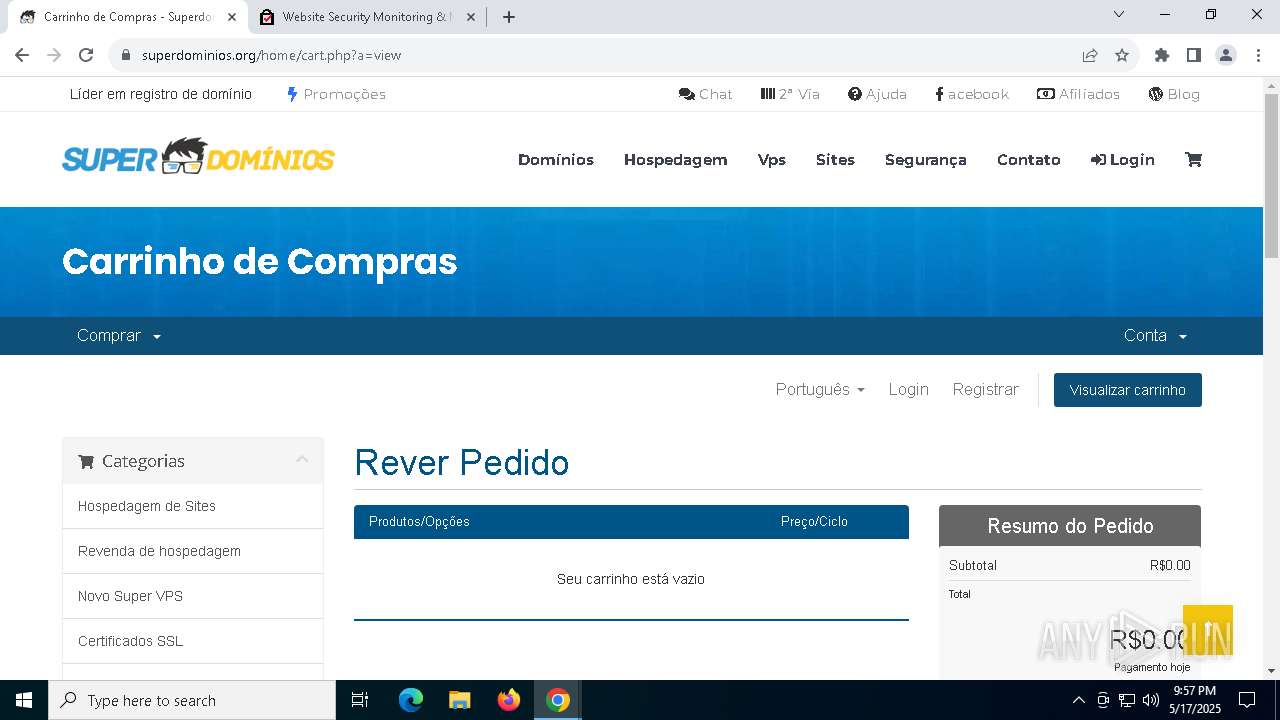Click the taskbar search box
The width and height of the screenshot is (1280, 720).
192,700
